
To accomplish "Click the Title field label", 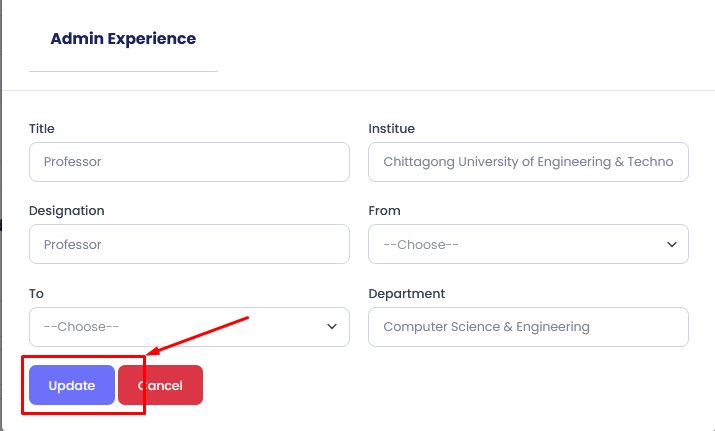I will click(42, 128).
